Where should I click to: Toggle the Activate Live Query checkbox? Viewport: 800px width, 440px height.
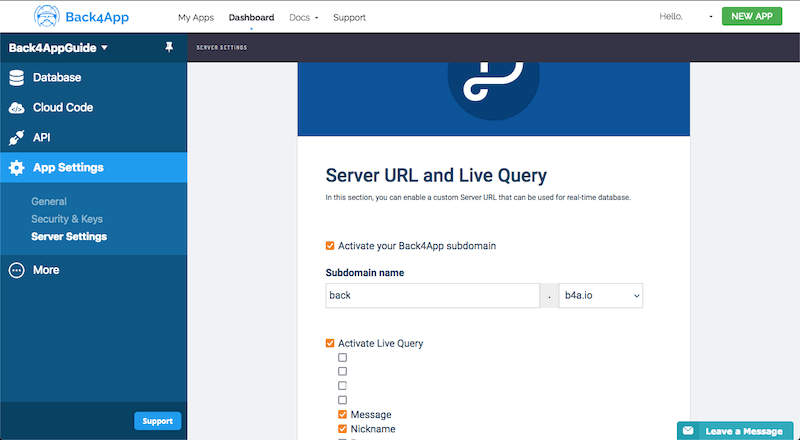[330, 344]
